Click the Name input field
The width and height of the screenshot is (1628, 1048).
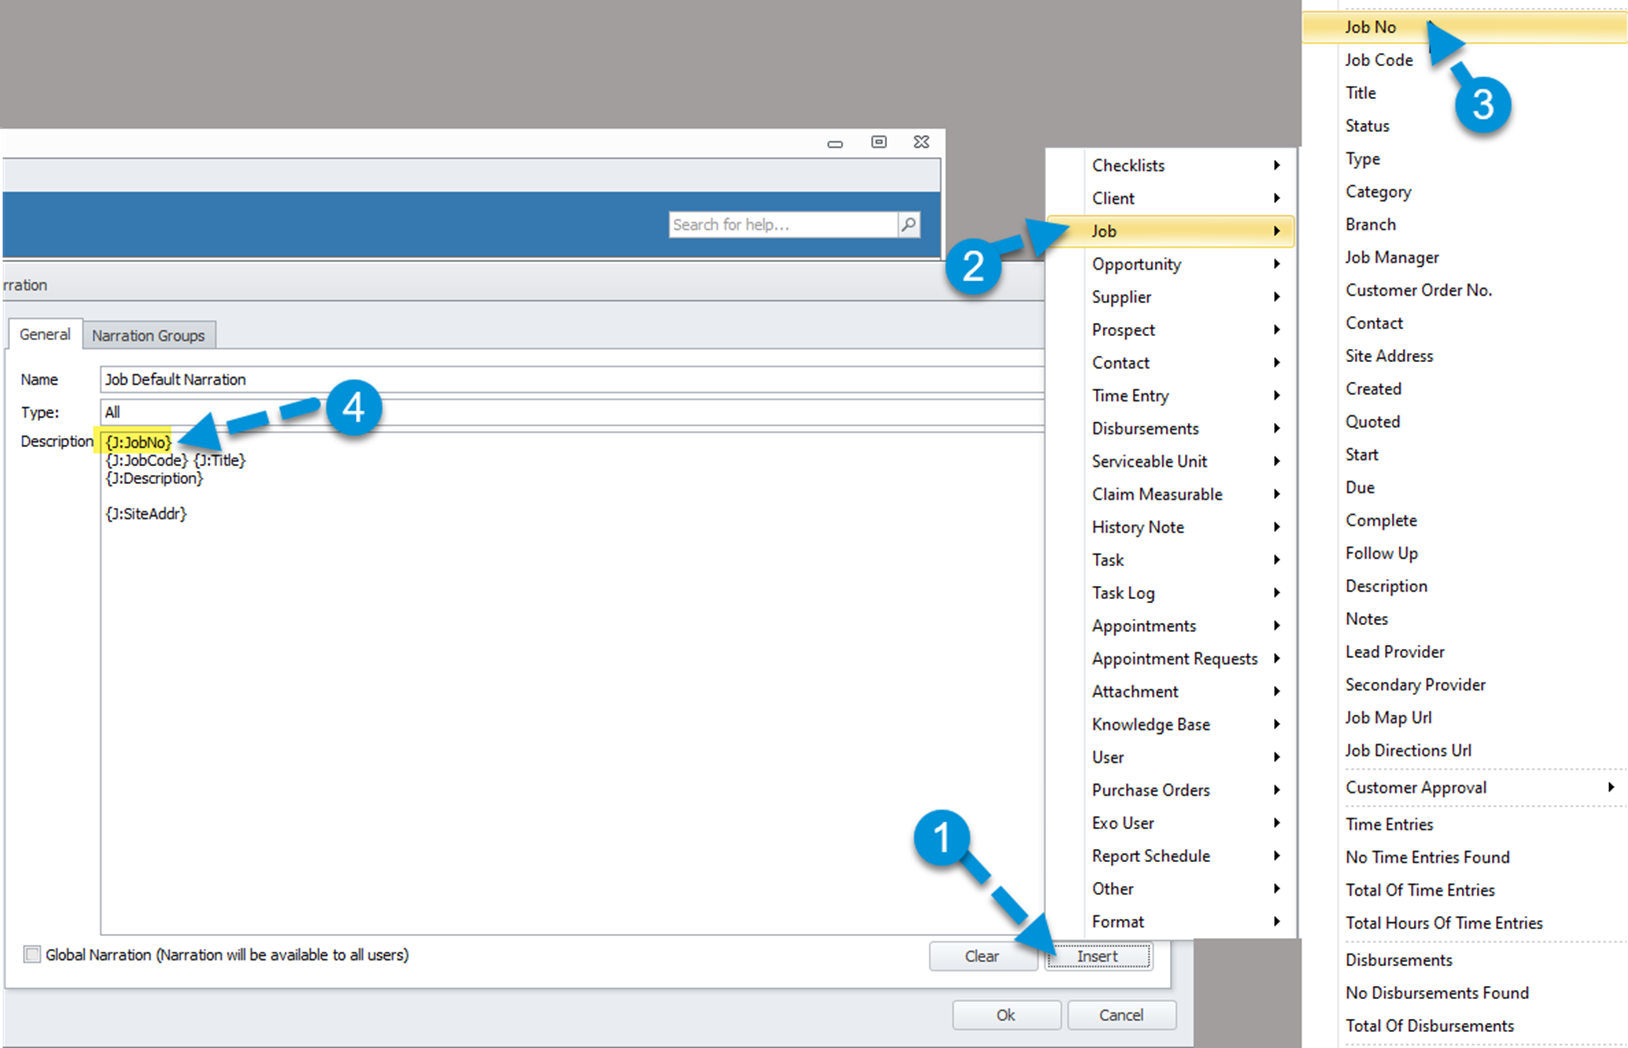coord(570,380)
